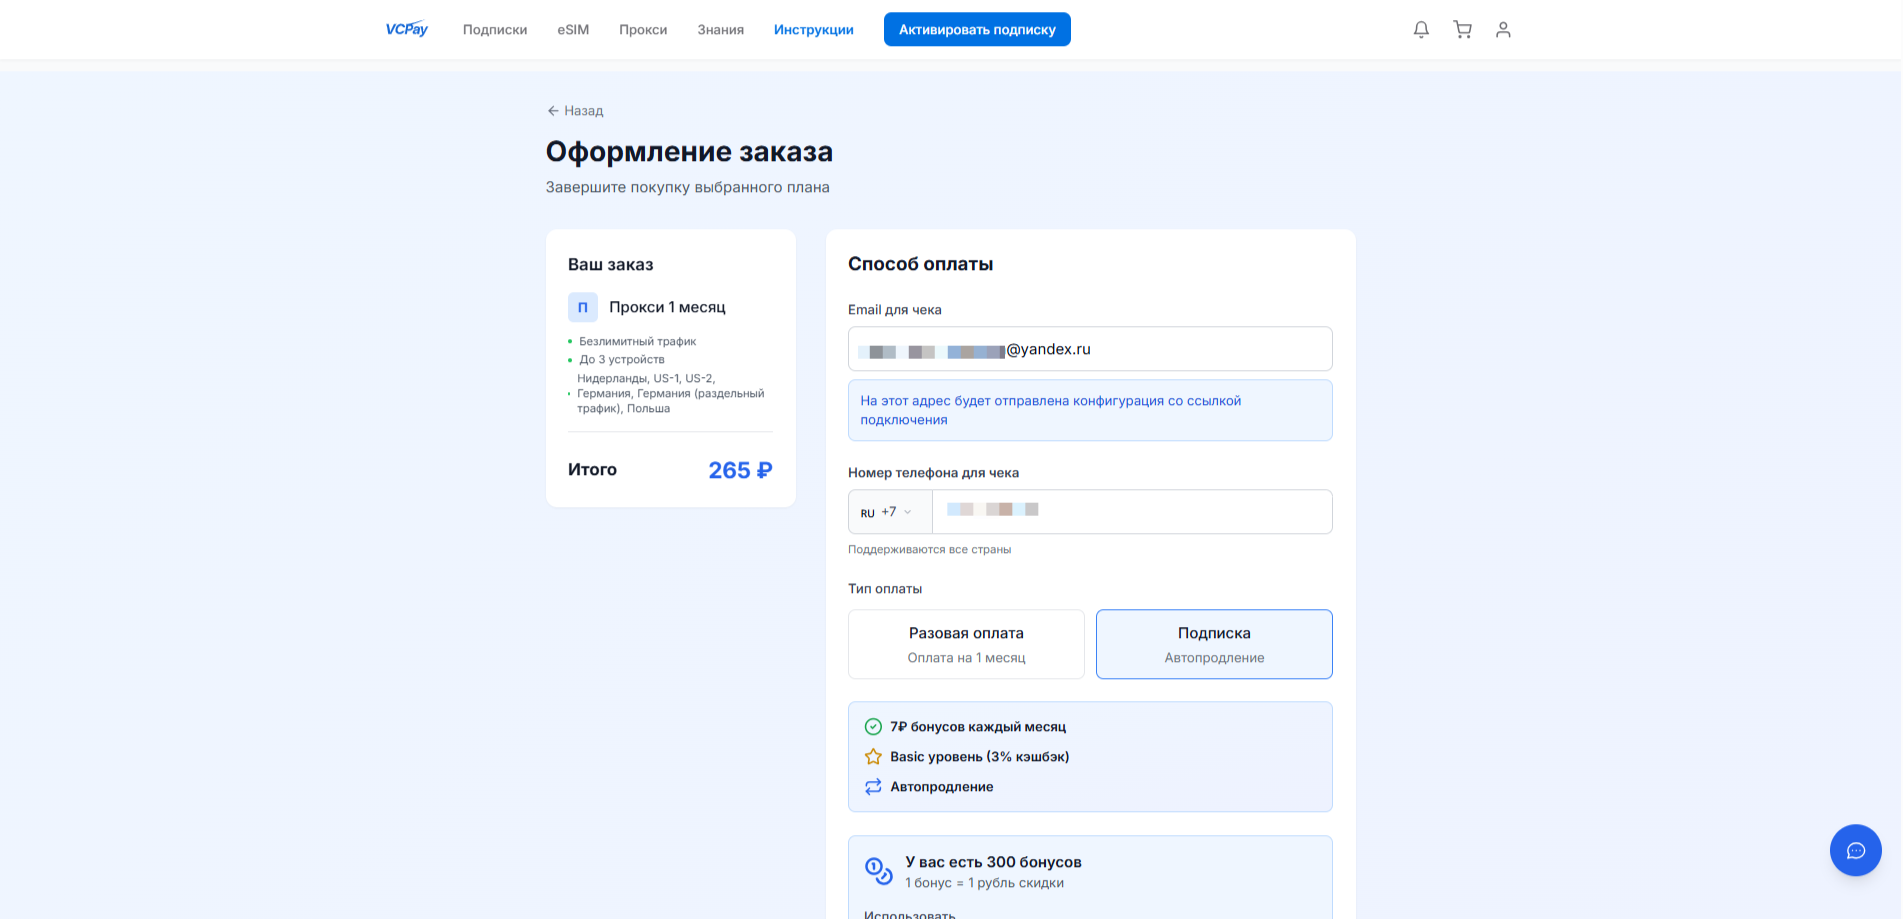This screenshot has height=919, width=1903.
Task: Open the Знания menu item
Action: tap(721, 30)
